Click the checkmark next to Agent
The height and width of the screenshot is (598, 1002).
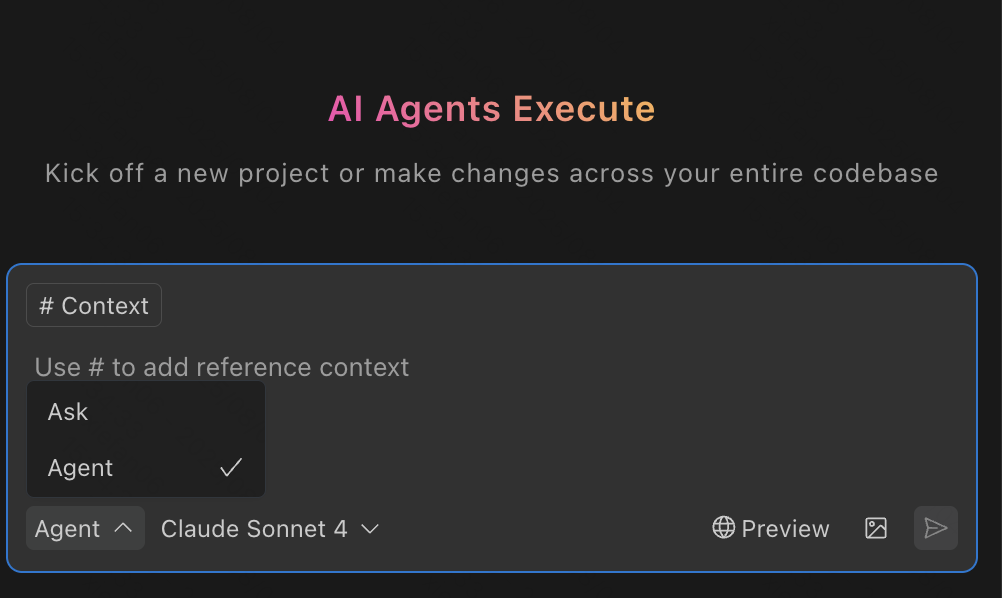(x=231, y=468)
